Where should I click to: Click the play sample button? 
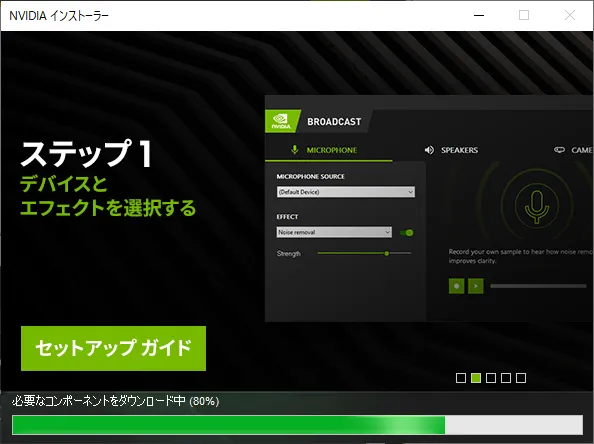tap(476, 286)
